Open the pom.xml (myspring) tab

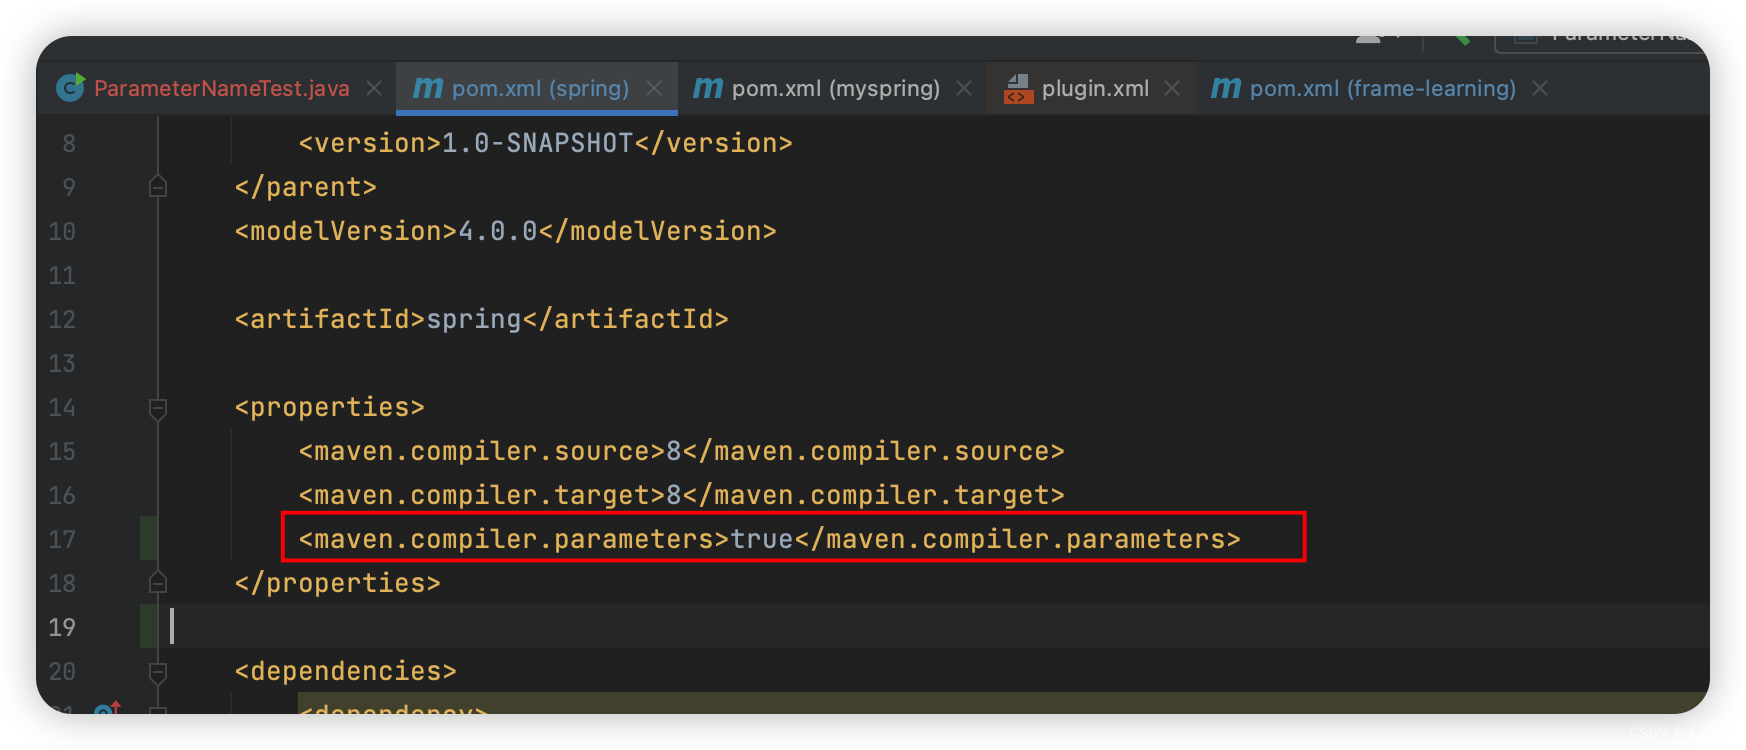point(835,88)
